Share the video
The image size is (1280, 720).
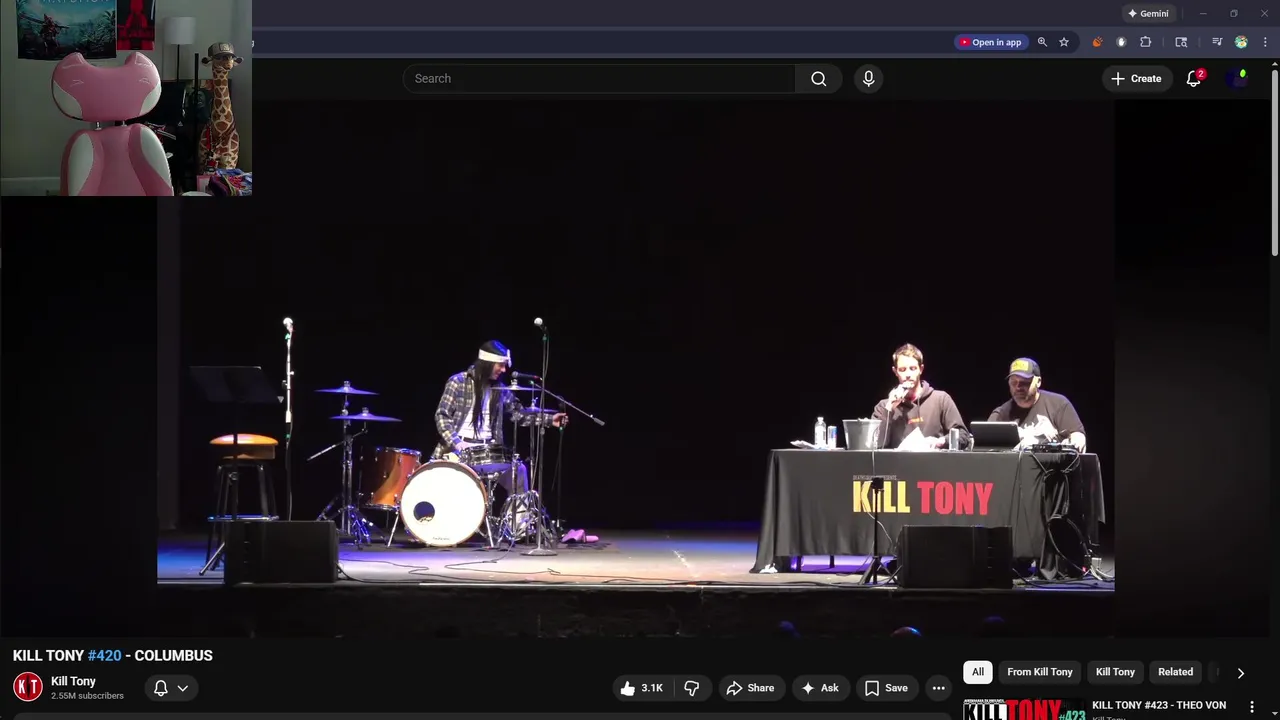click(x=750, y=688)
